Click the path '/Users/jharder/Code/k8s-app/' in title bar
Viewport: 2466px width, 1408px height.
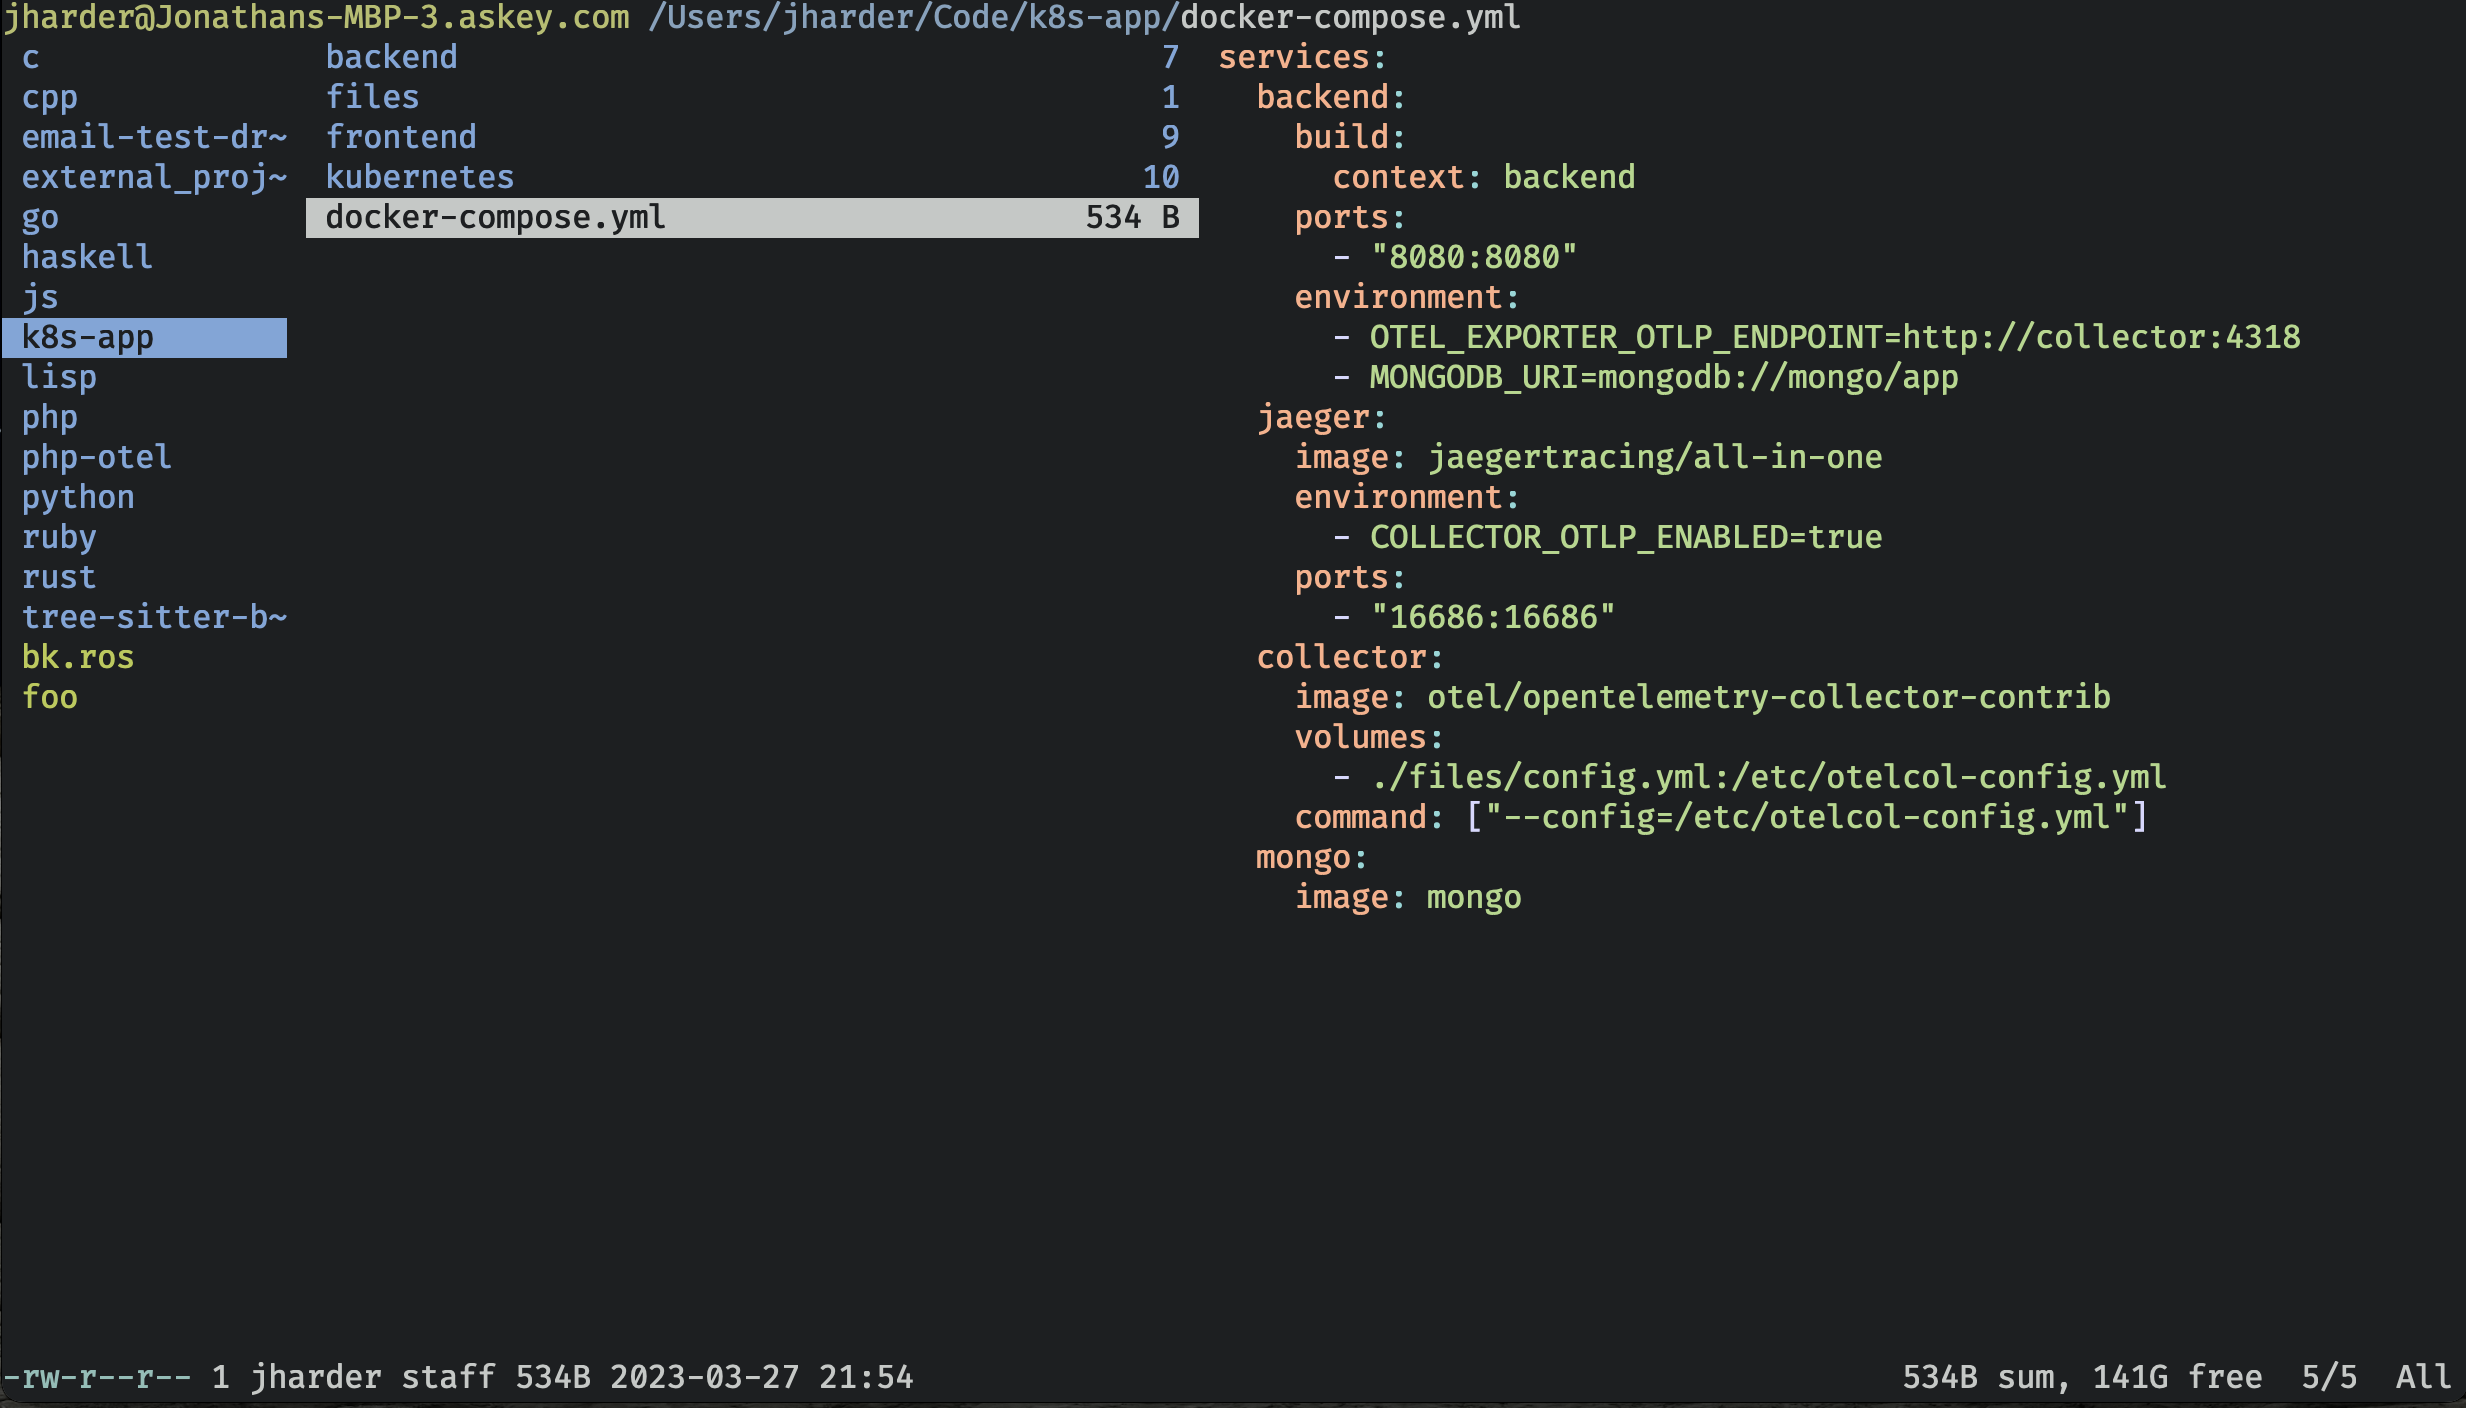pyautogui.click(x=914, y=18)
